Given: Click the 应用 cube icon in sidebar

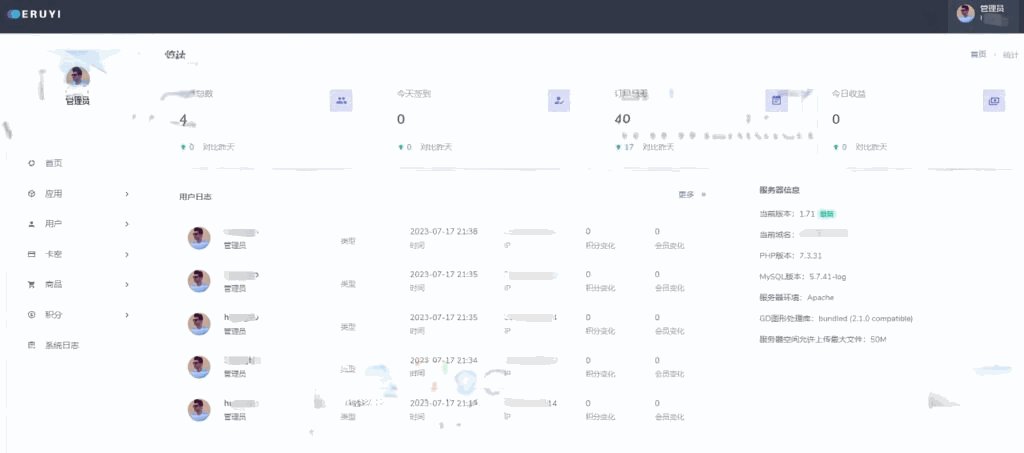Looking at the screenshot, I should pos(31,194).
